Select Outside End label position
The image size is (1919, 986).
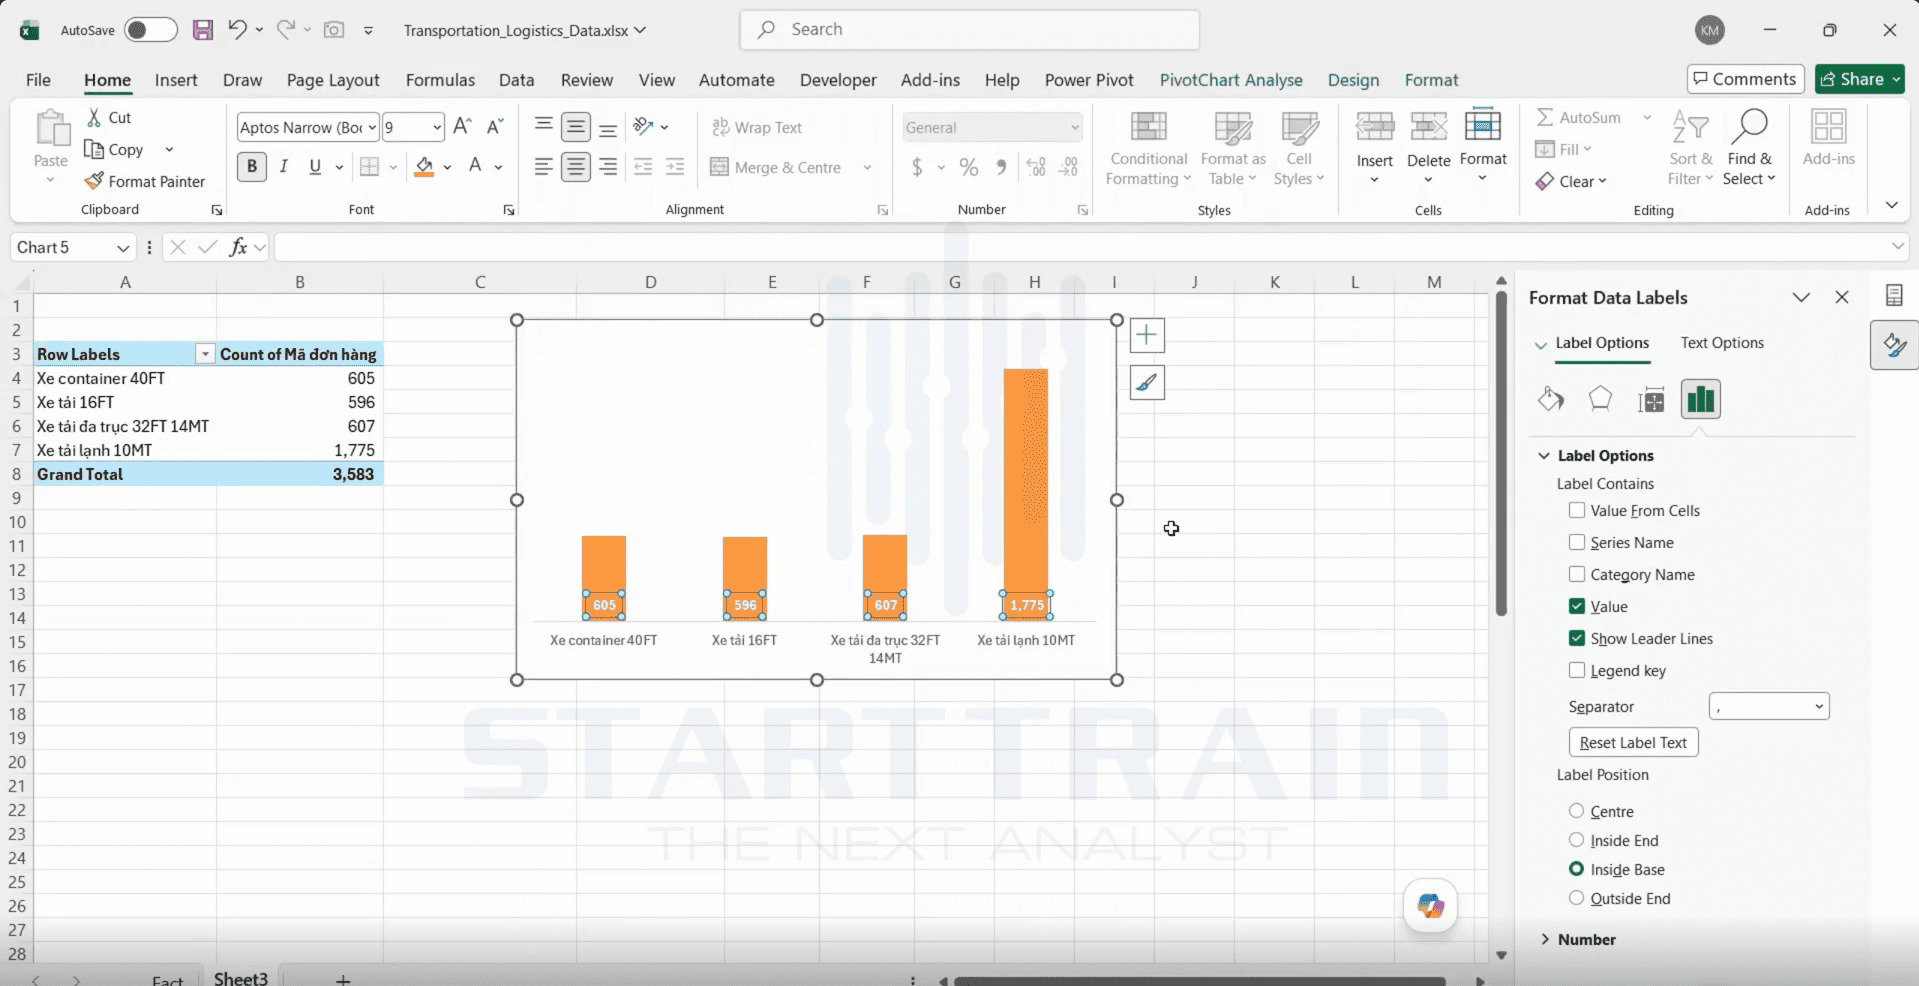[1577, 898]
